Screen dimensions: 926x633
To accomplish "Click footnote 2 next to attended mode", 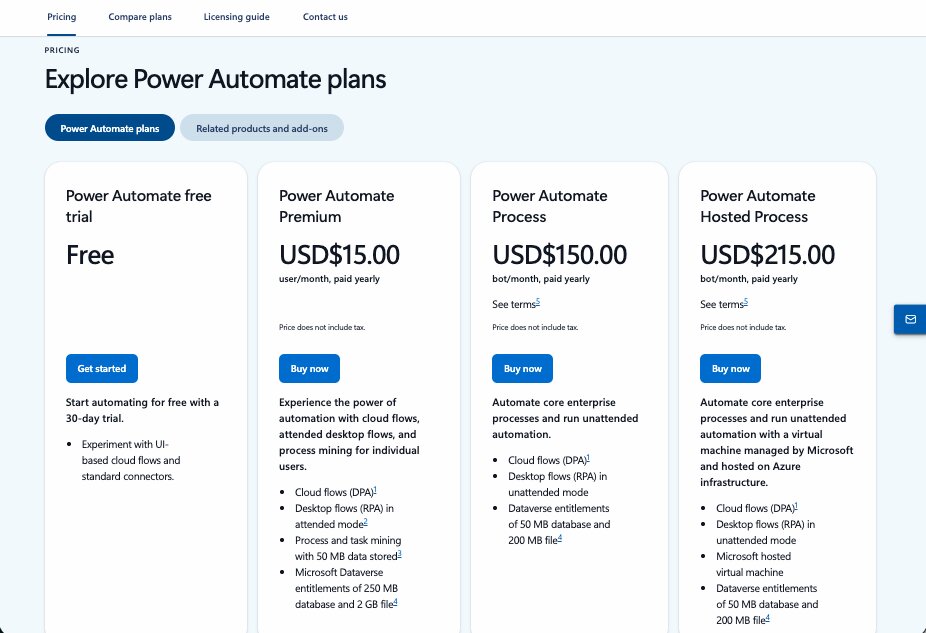I will point(365,523).
